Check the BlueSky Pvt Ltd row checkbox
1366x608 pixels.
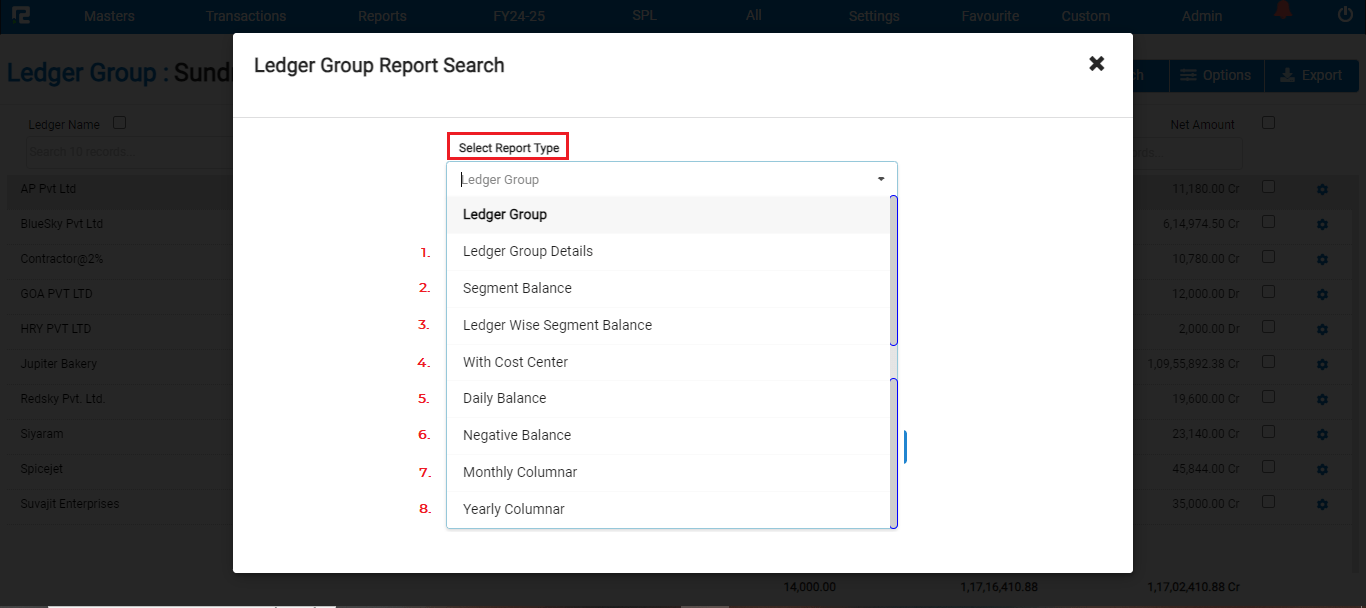coord(1268,222)
